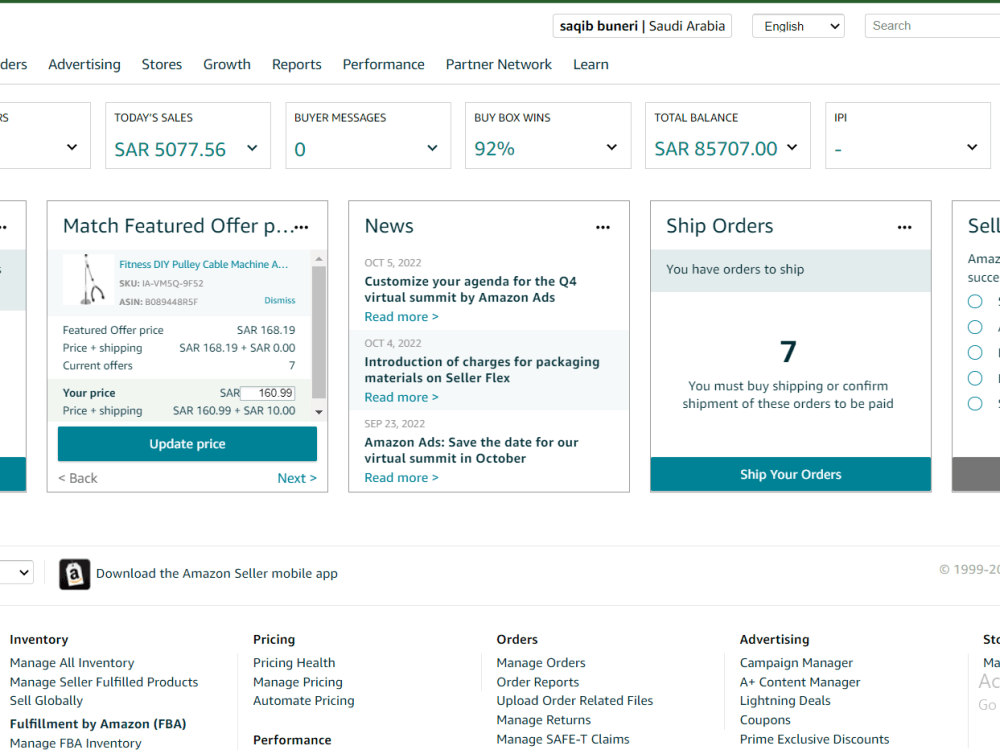Select the fifth radio button in the Sell card
The image size is (1000, 750).
click(975, 404)
